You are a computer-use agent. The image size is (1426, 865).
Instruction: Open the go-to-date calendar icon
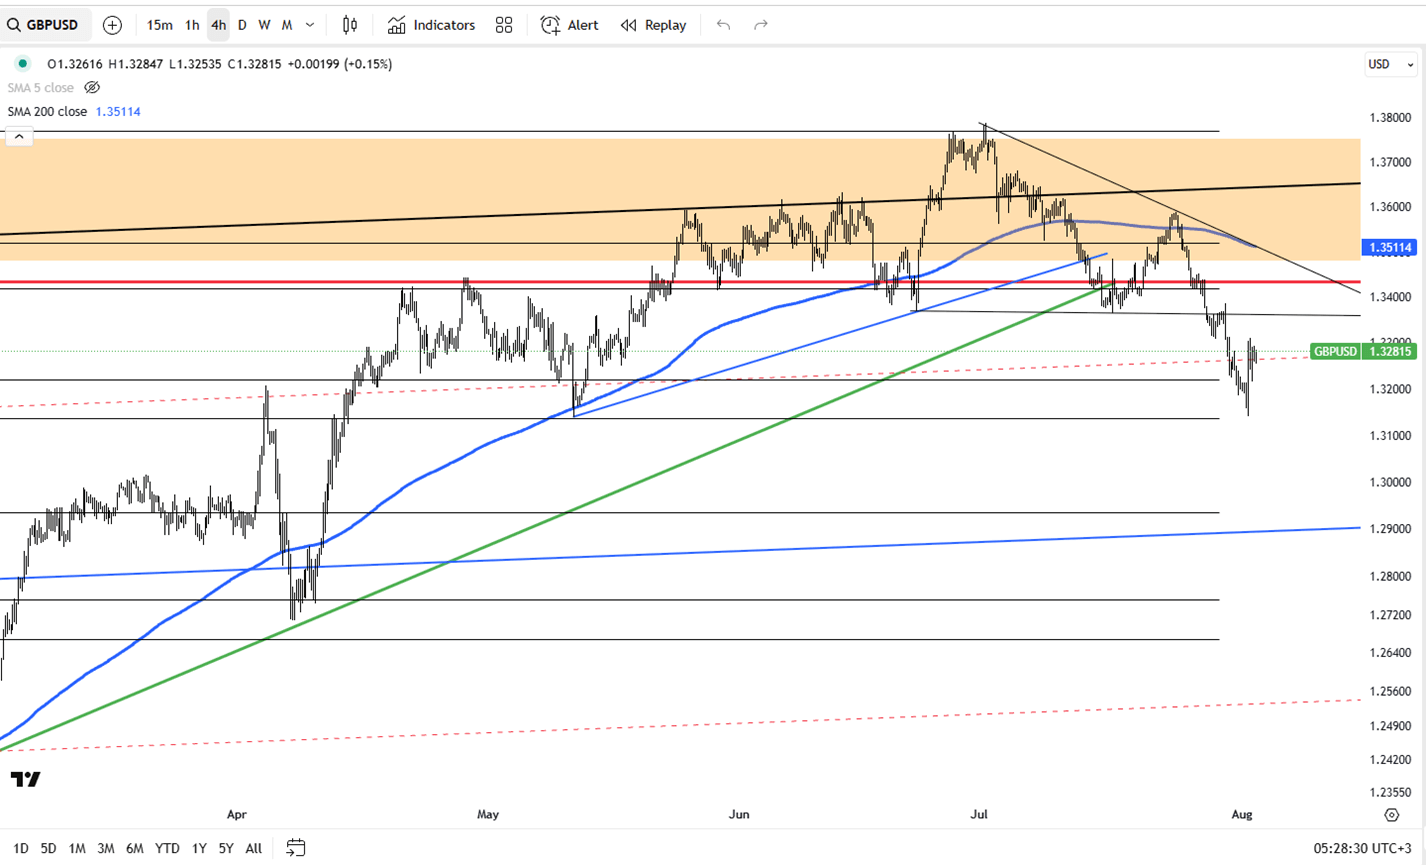pos(295,848)
